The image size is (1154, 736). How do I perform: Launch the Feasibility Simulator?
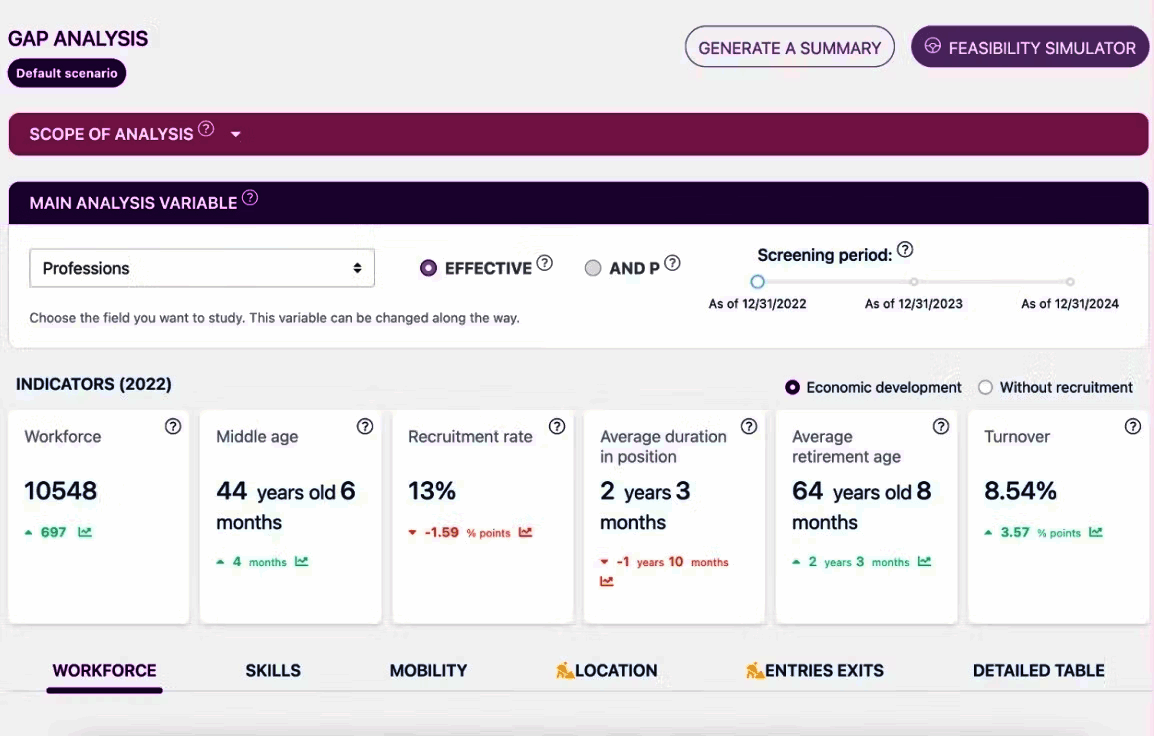tap(1029, 46)
